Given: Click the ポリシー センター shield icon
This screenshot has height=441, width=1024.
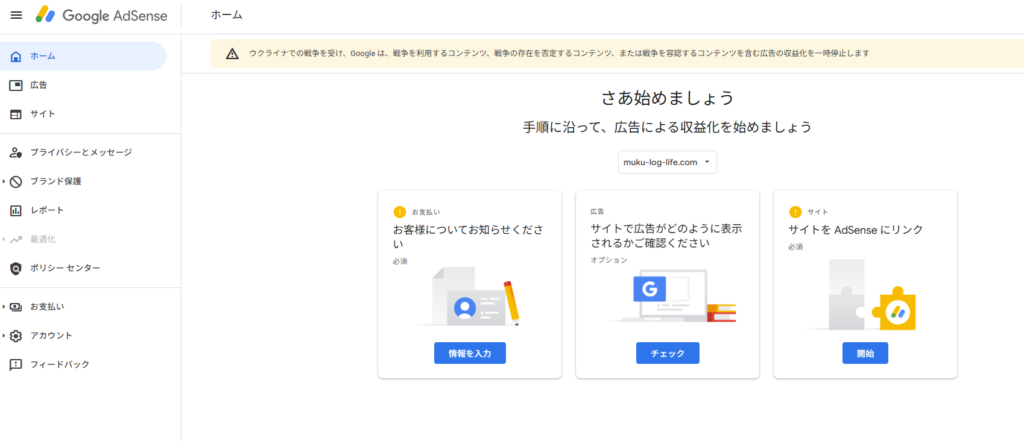Looking at the screenshot, I should tap(16, 268).
